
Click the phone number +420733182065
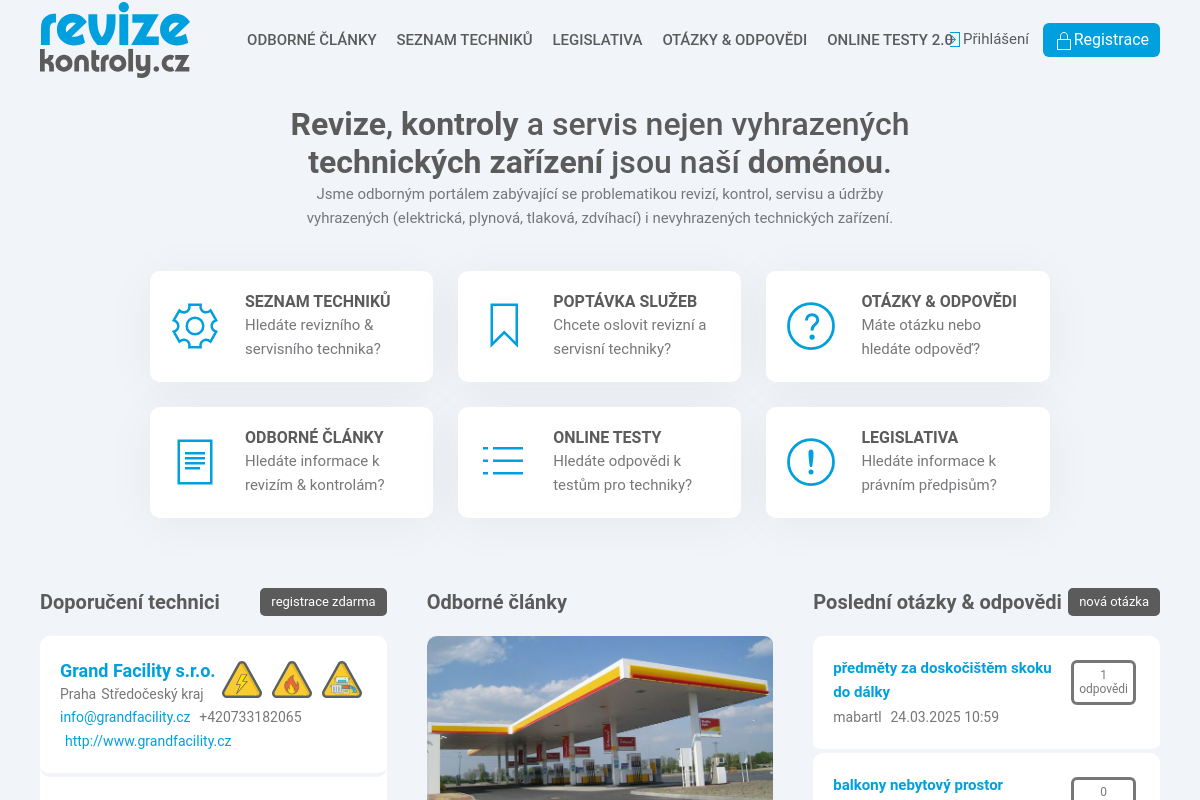[x=250, y=717]
